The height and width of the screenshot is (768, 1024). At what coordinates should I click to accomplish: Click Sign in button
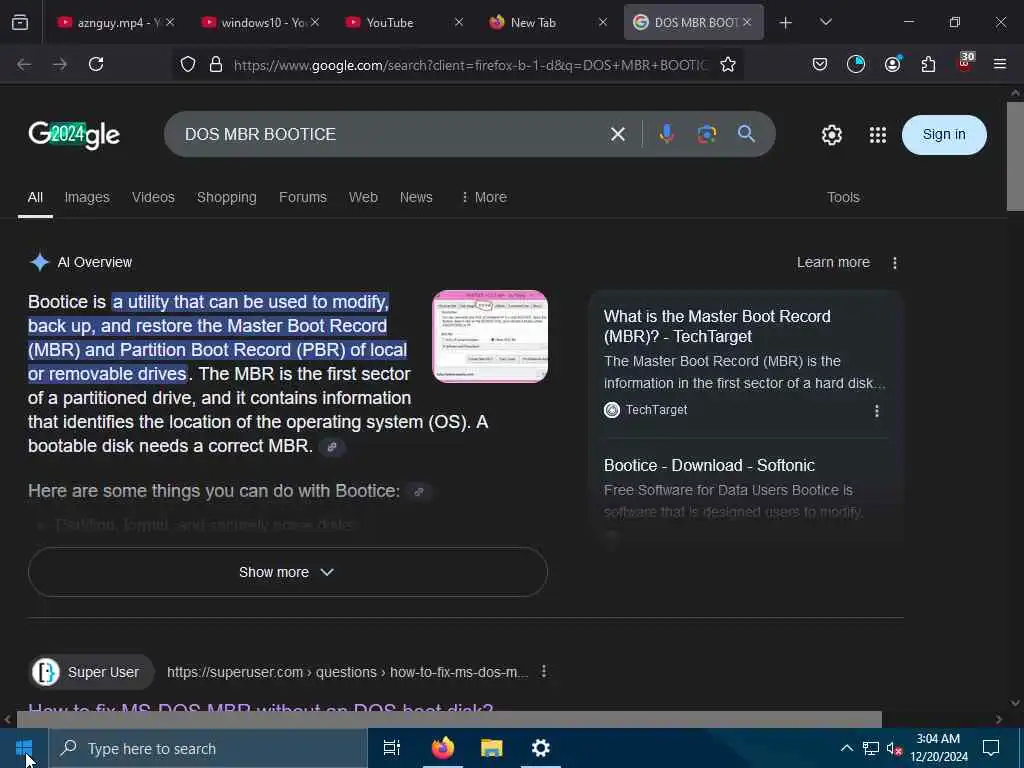pos(944,135)
